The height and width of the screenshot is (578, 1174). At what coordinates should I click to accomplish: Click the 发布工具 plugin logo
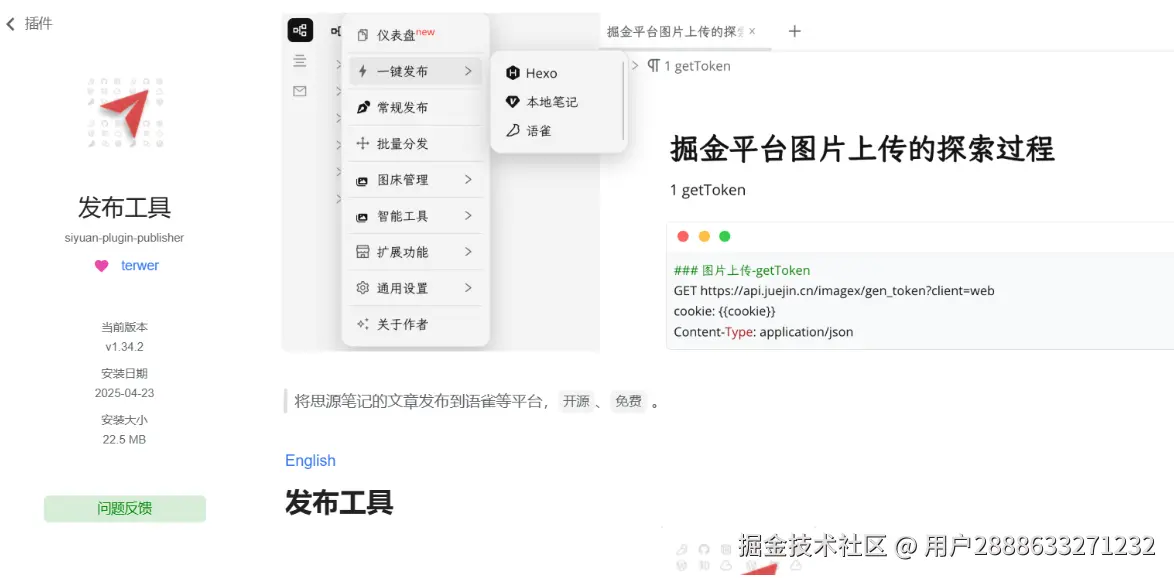pyautogui.click(x=124, y=112)
